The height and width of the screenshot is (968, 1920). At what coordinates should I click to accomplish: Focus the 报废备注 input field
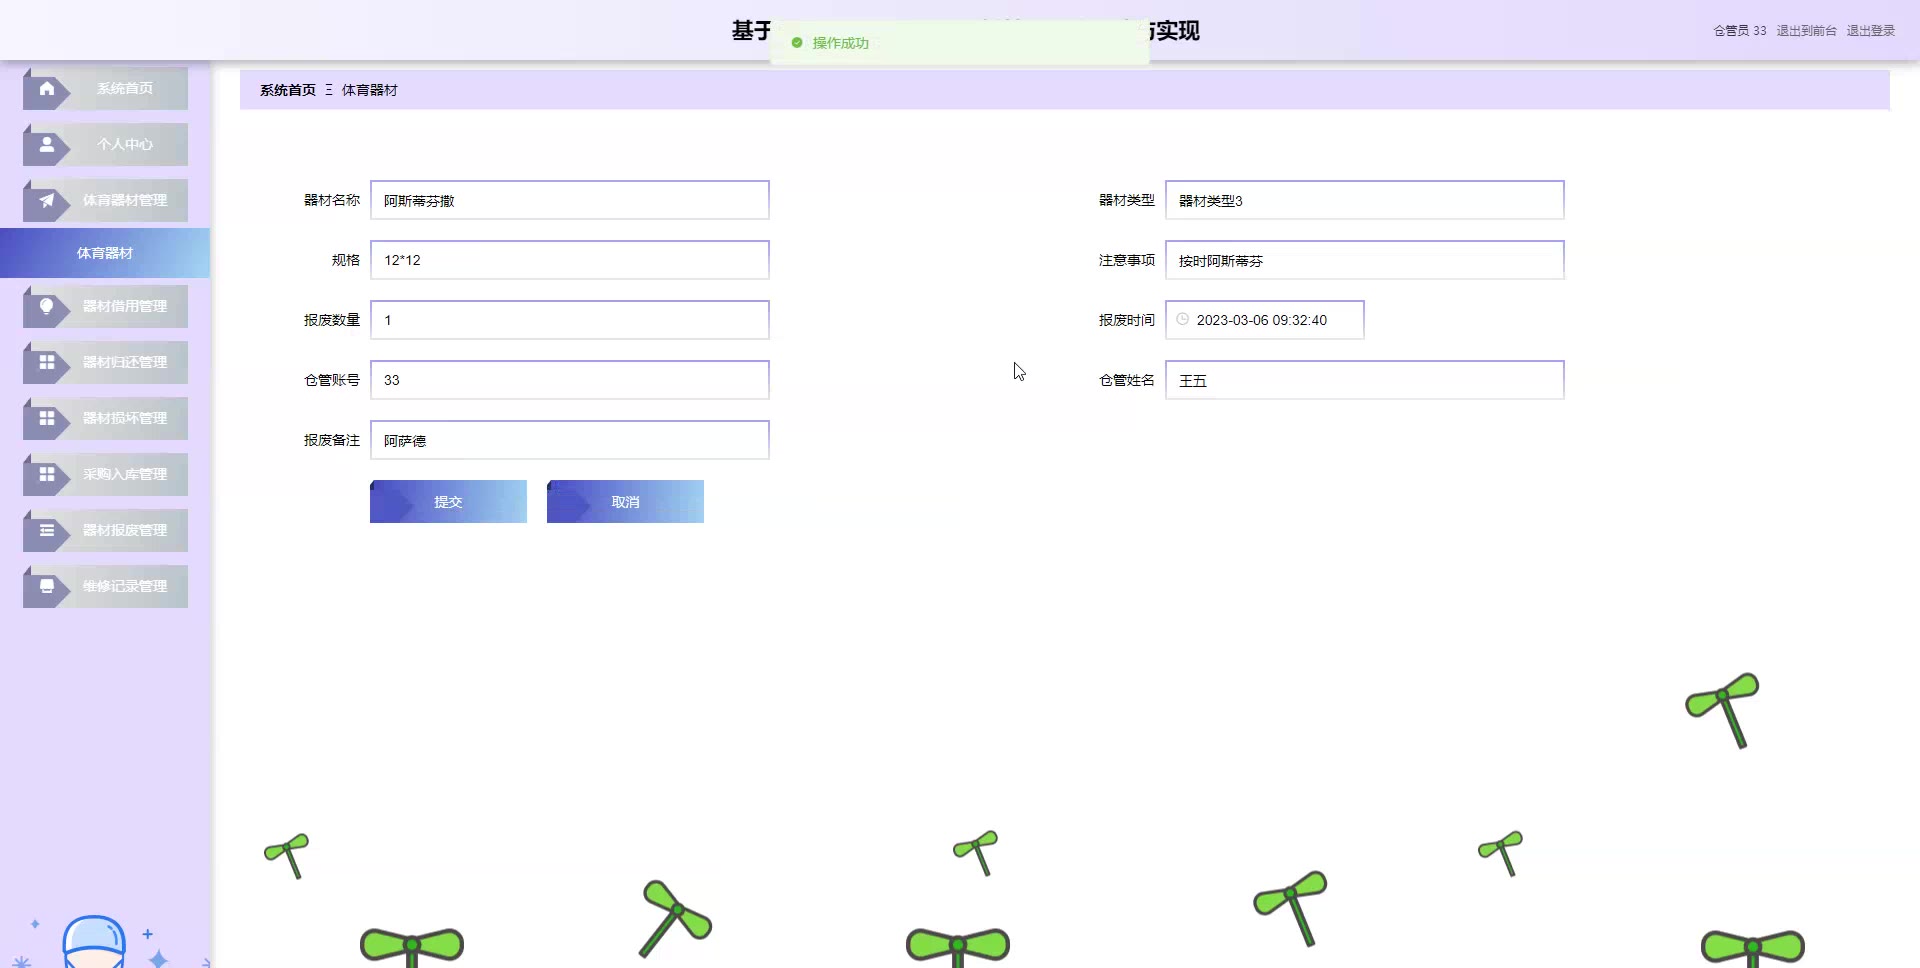tap(570, 440)
